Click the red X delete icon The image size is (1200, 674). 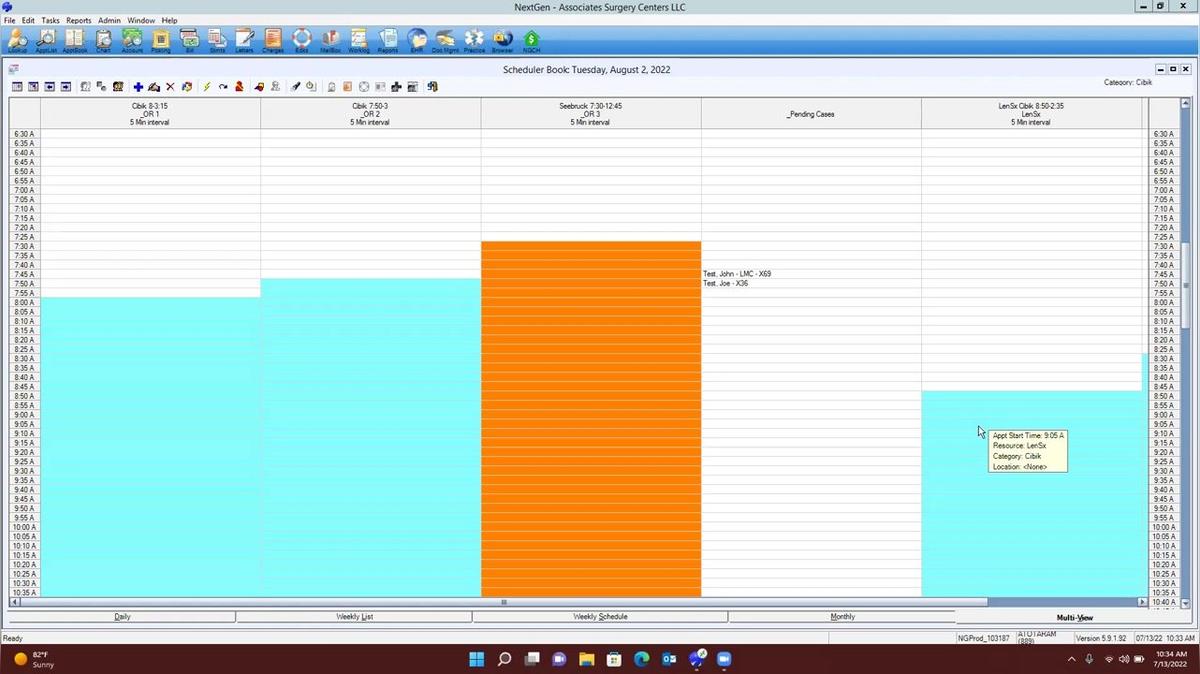click(x=170, y=87)
